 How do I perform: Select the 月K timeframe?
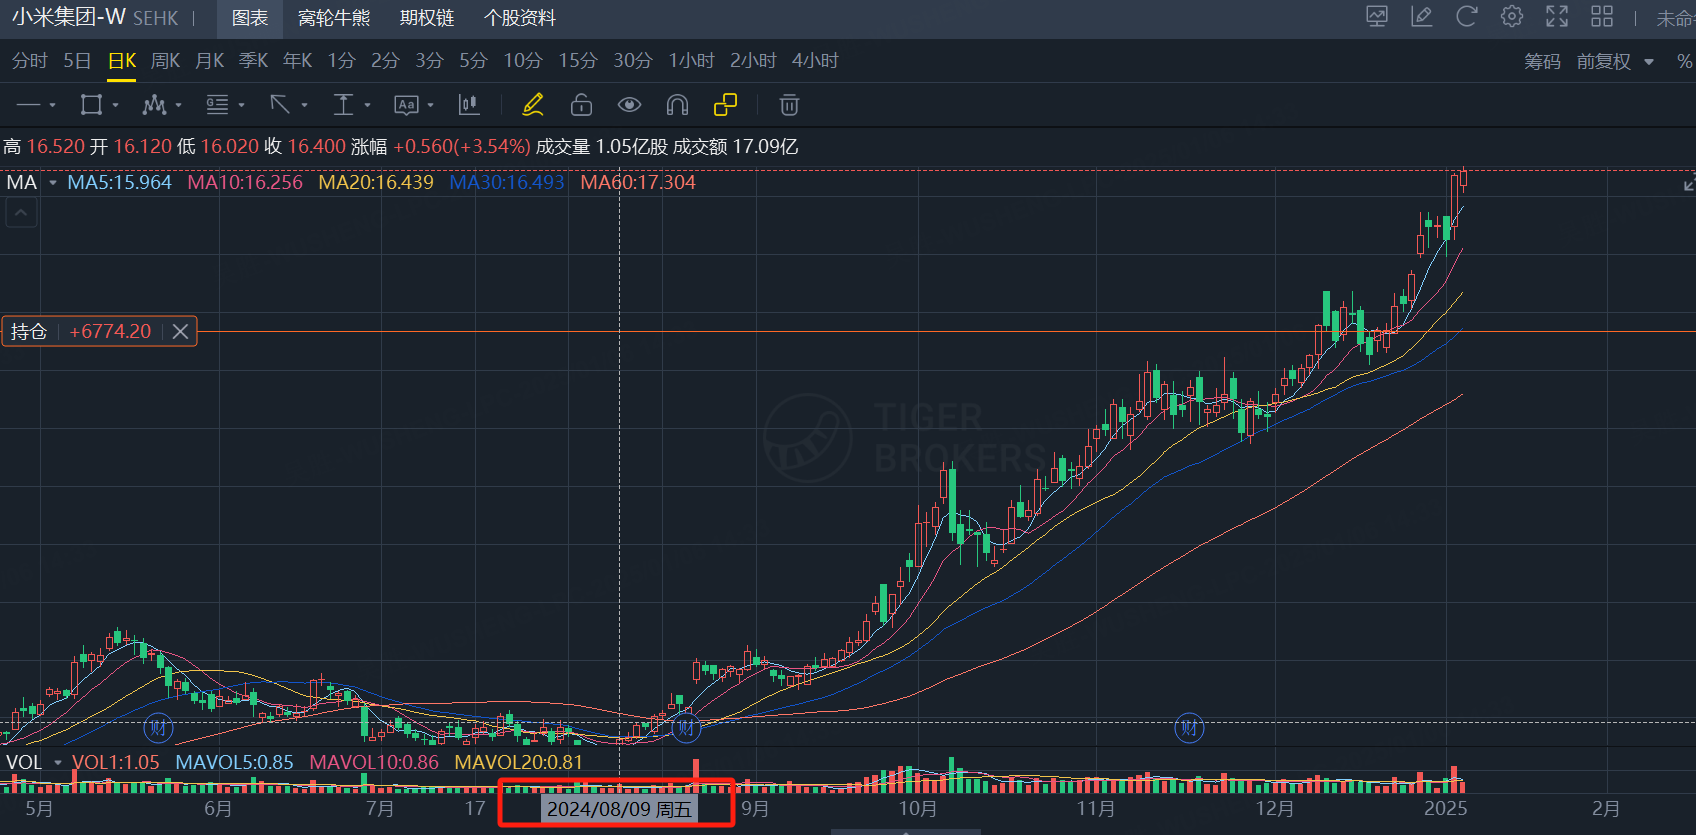point(209,61)
